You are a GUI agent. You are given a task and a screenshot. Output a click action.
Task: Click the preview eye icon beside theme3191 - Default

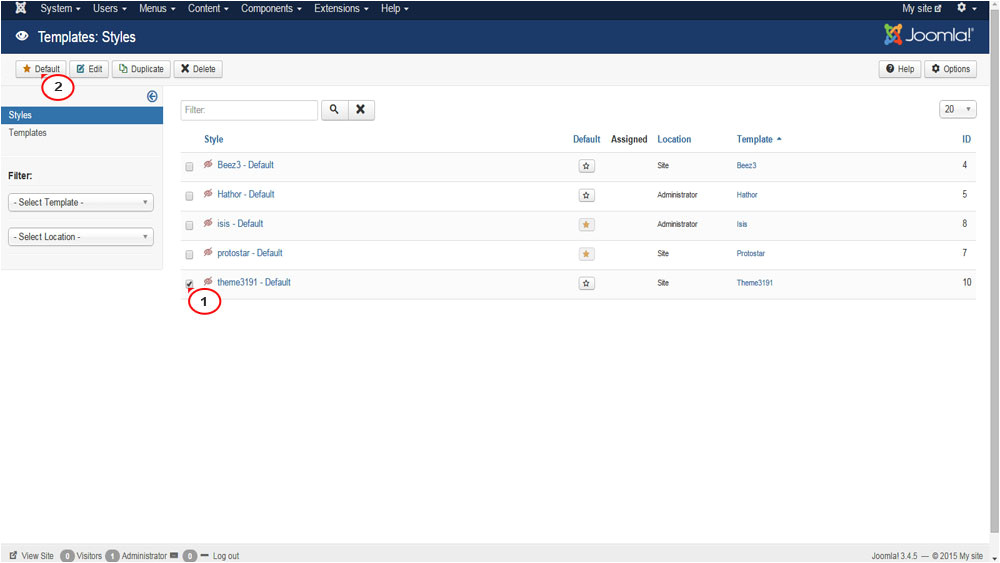pyautogui.click(x=208, y=282)
